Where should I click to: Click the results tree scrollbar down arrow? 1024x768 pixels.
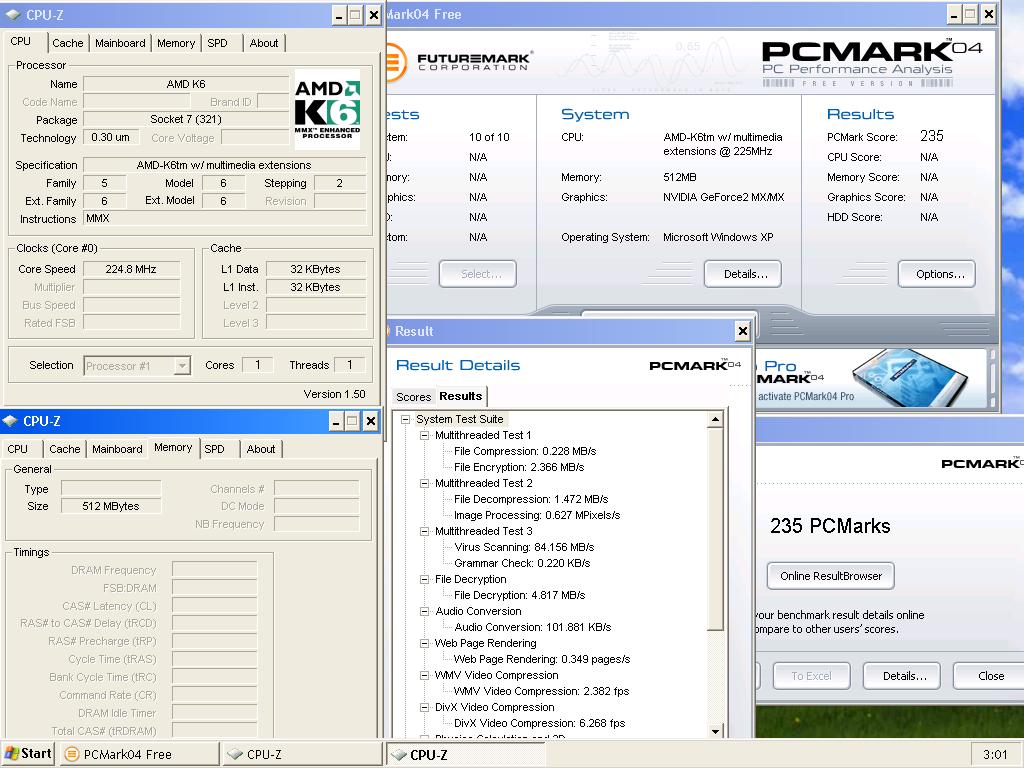(716, 731)
